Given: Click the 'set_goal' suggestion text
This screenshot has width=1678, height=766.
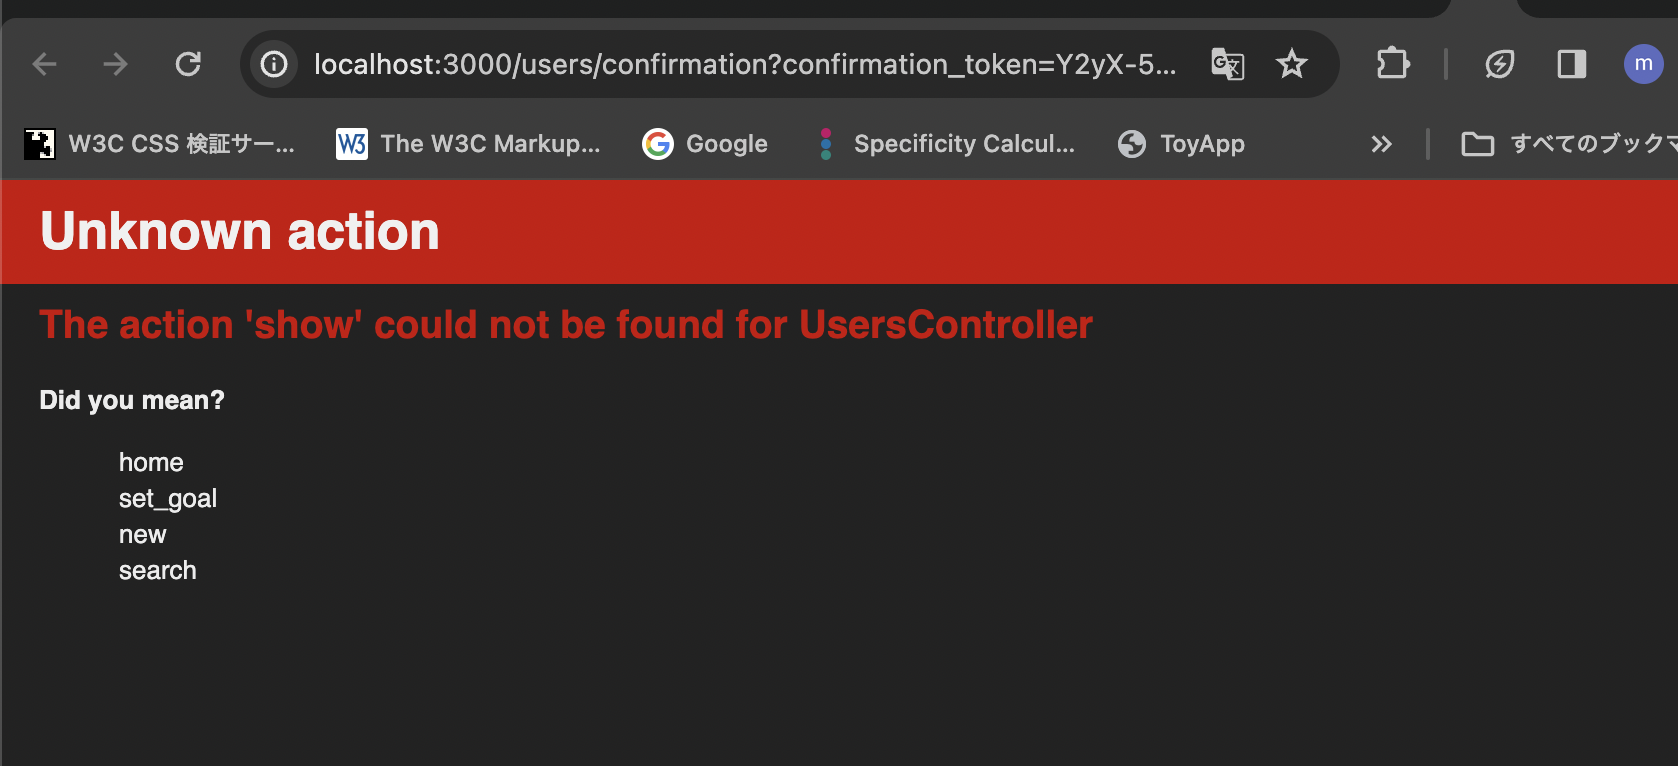Looking at the screenshot, I should [x=168, y=499].
